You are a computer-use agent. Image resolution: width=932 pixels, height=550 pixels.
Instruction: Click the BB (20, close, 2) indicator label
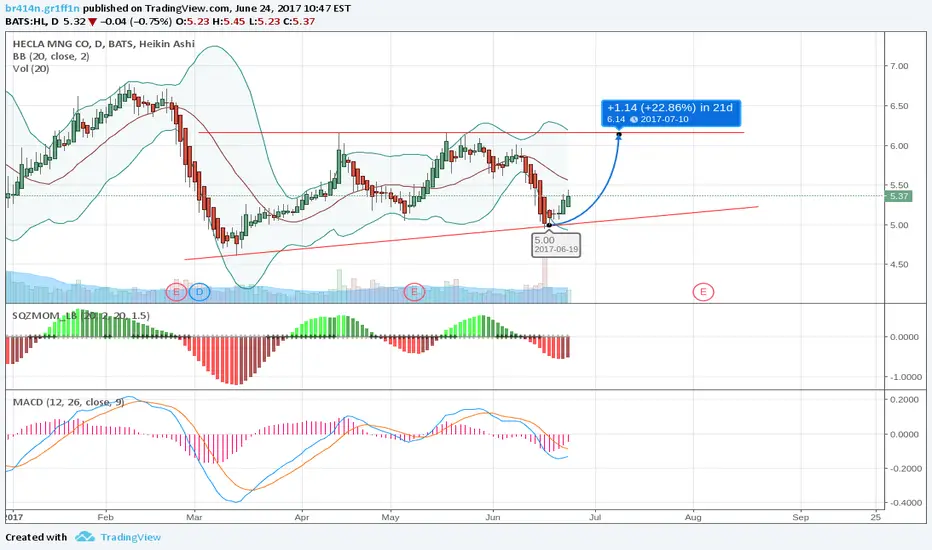click(51, 56)
